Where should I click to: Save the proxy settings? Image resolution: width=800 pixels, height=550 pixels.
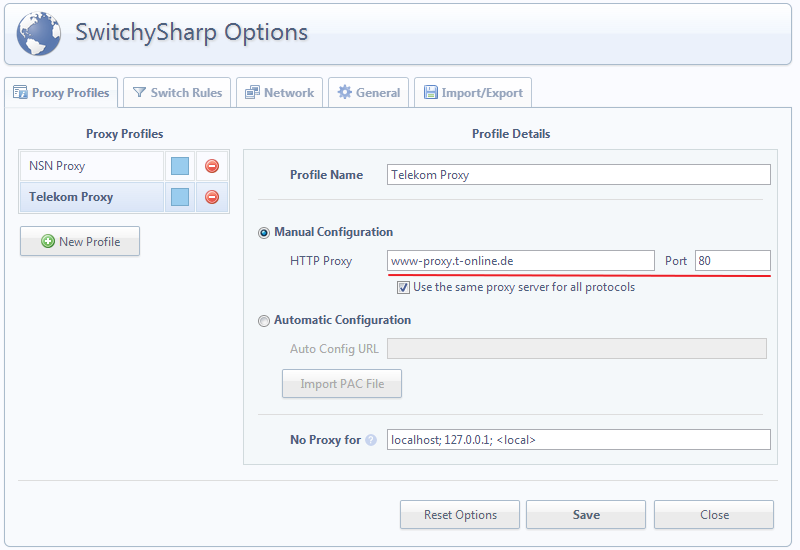click(586, 515)
